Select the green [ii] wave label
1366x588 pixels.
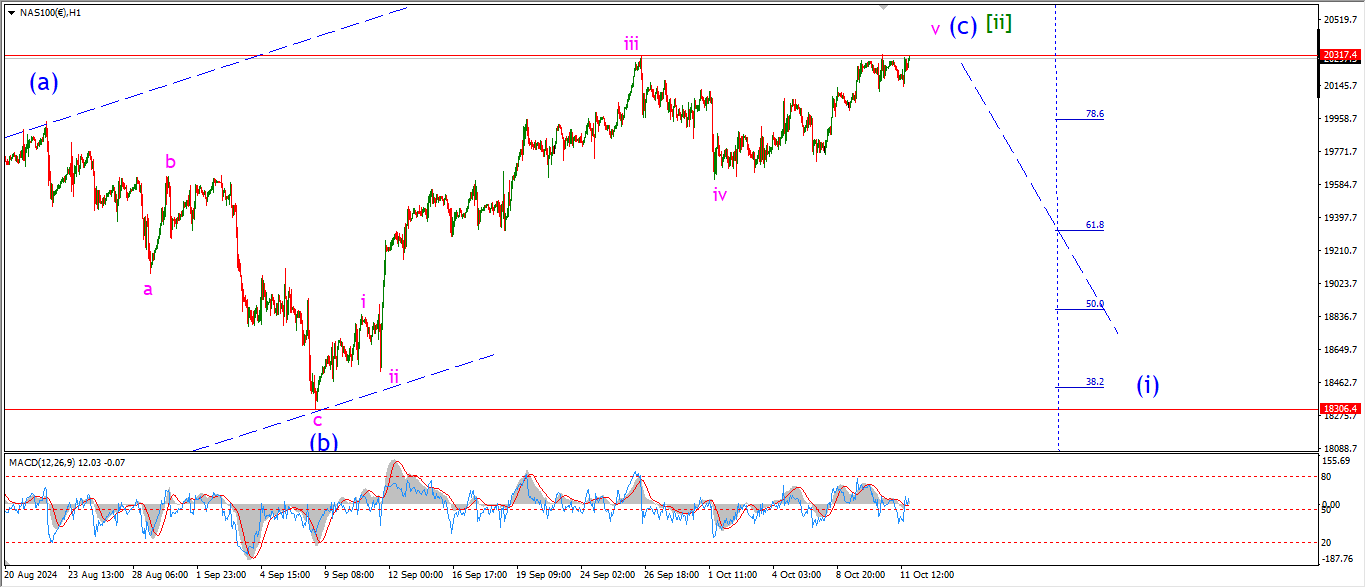[998, 23]
